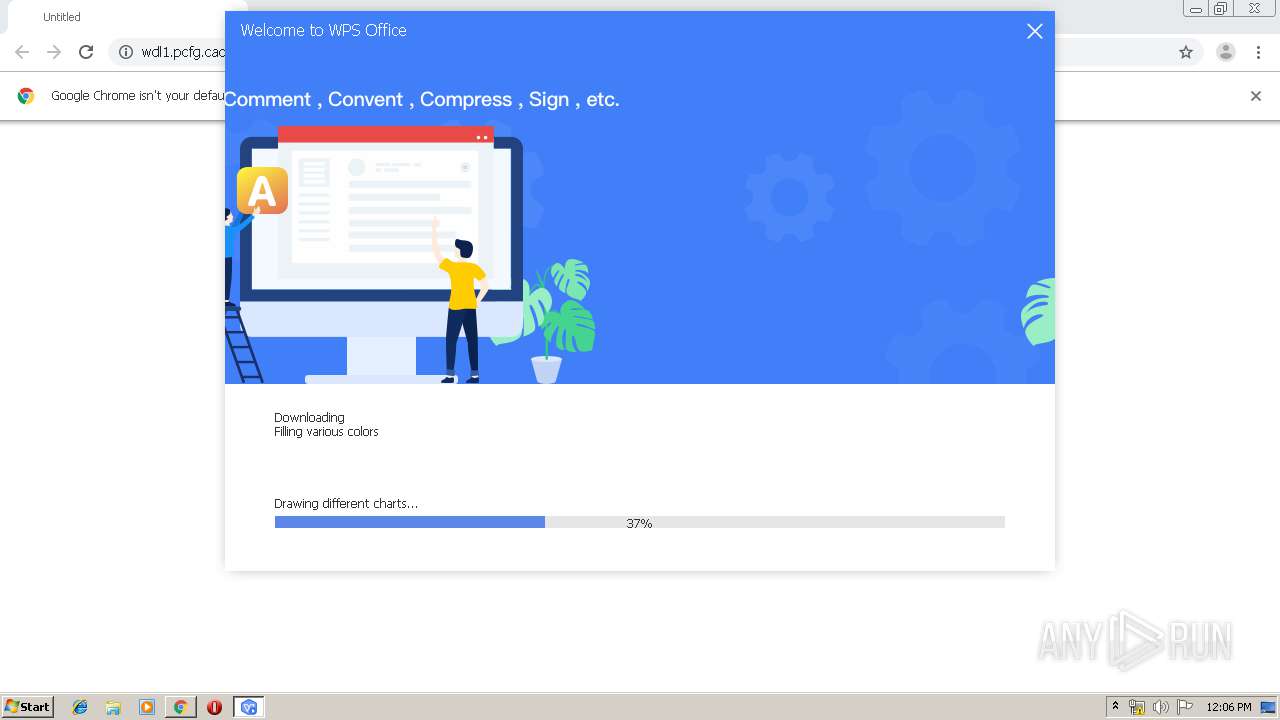The width and height of the screenshot is (1280, 720).
Task: Reload the page in Chrome
Action: tap(86, 52)
